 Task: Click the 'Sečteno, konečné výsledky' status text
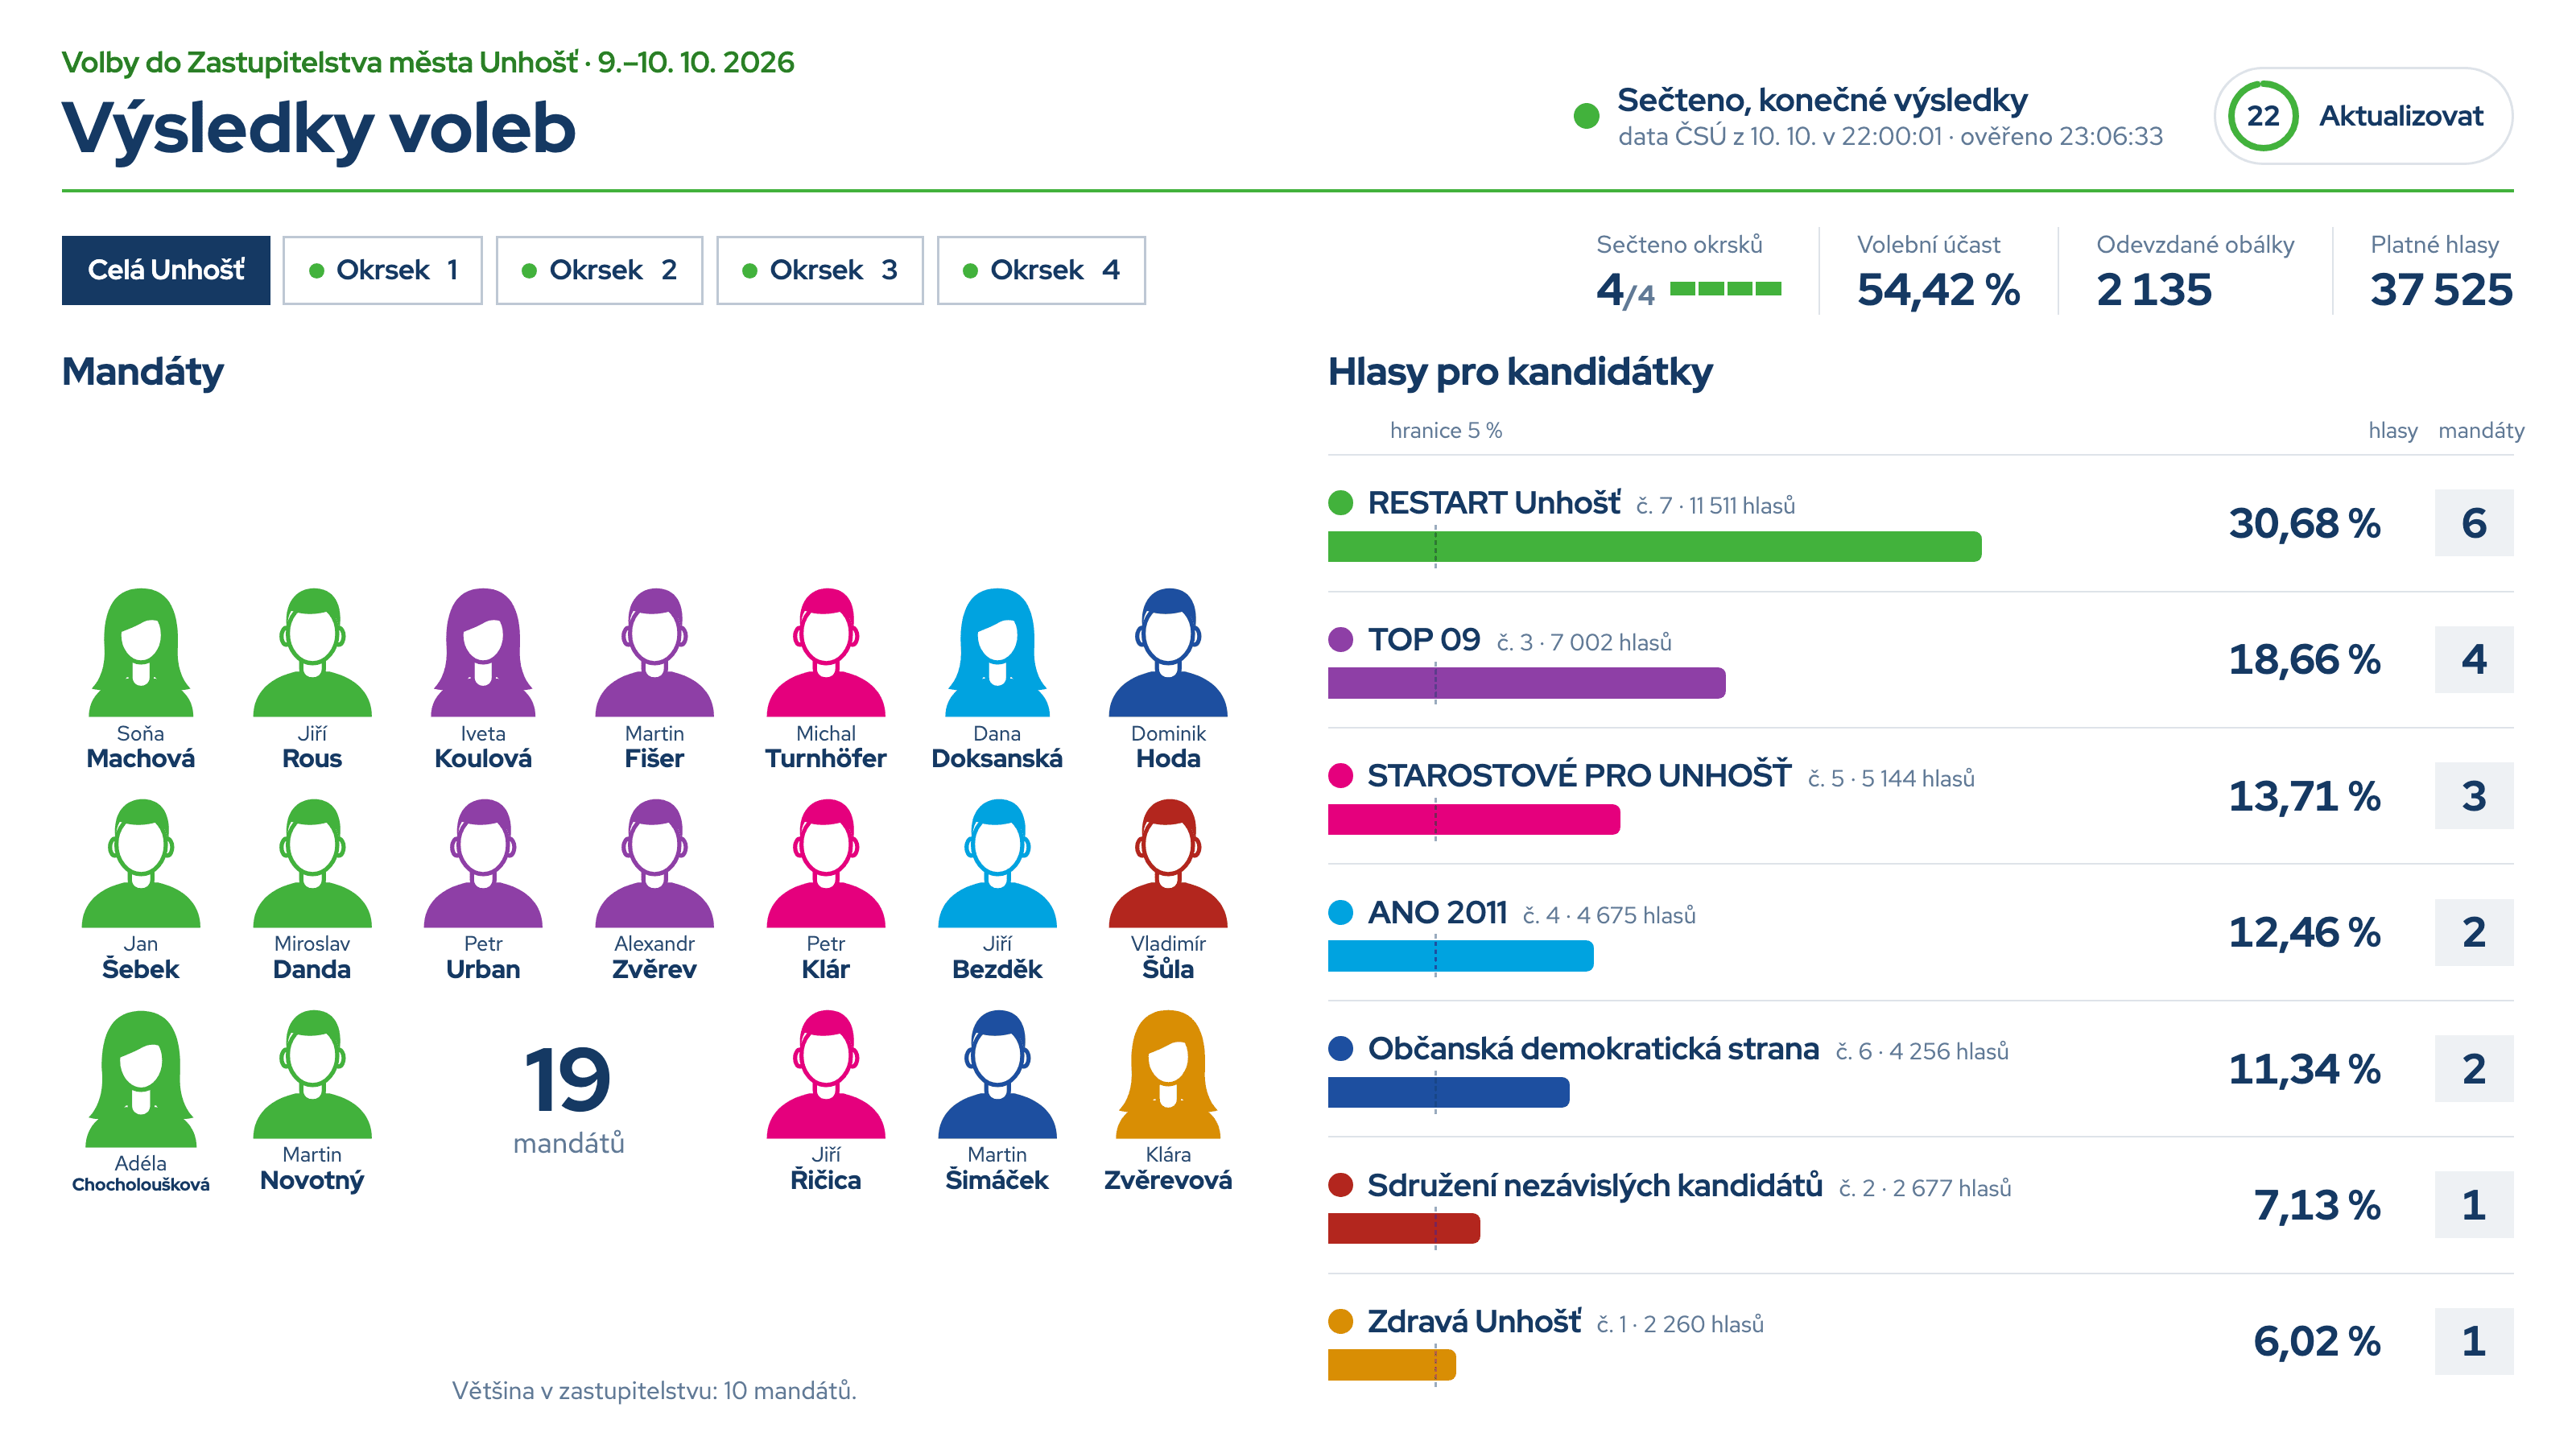[x=1822, y=100]
